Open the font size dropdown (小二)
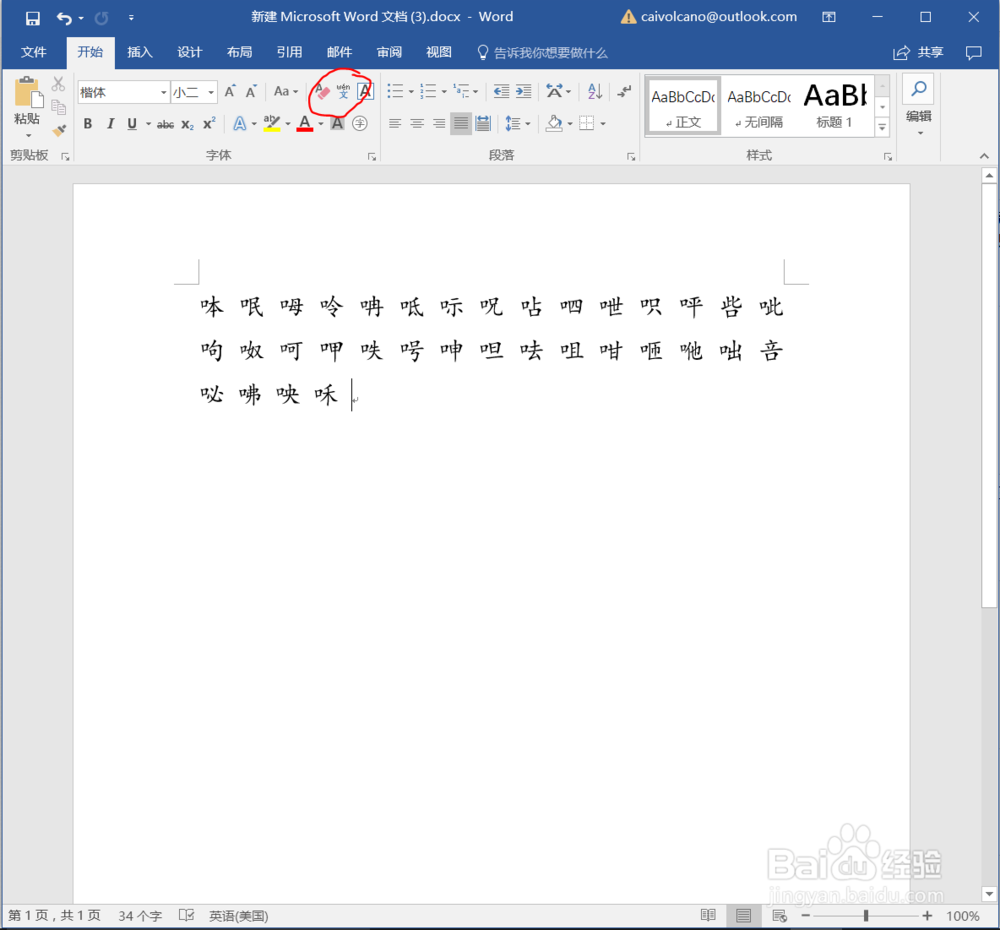Image resolution: width=1000 pixels, height=930 pixels. point(210,92)
